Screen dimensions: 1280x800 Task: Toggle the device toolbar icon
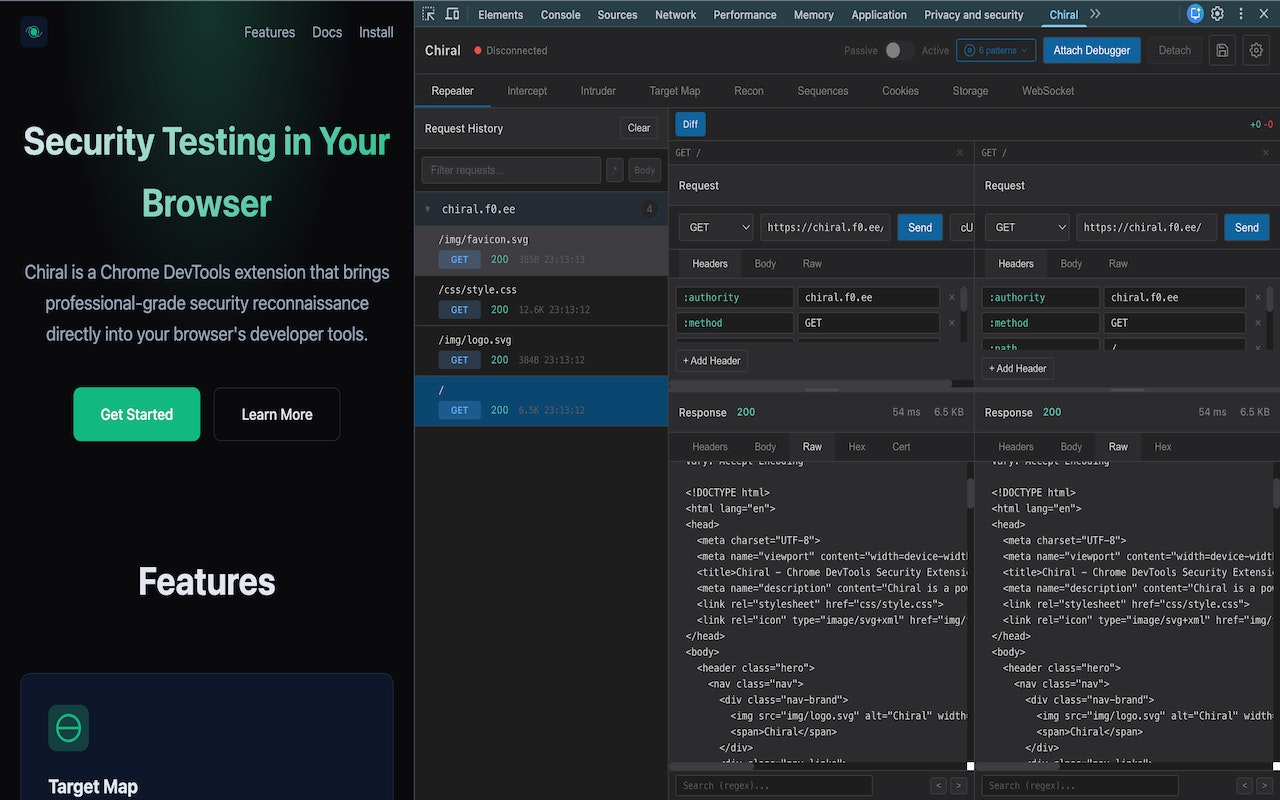[x=452, y=14]
